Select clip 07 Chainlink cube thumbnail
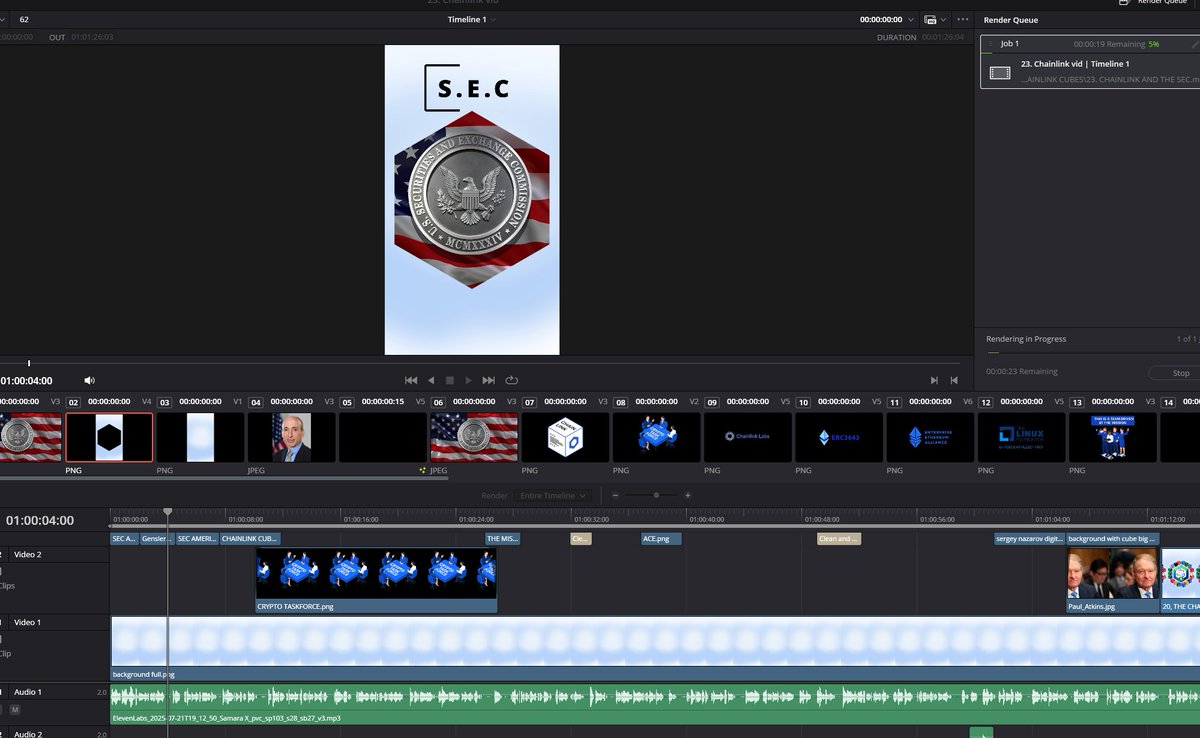This screenshot has height=738, width=1200. click(x=565, y=437)
